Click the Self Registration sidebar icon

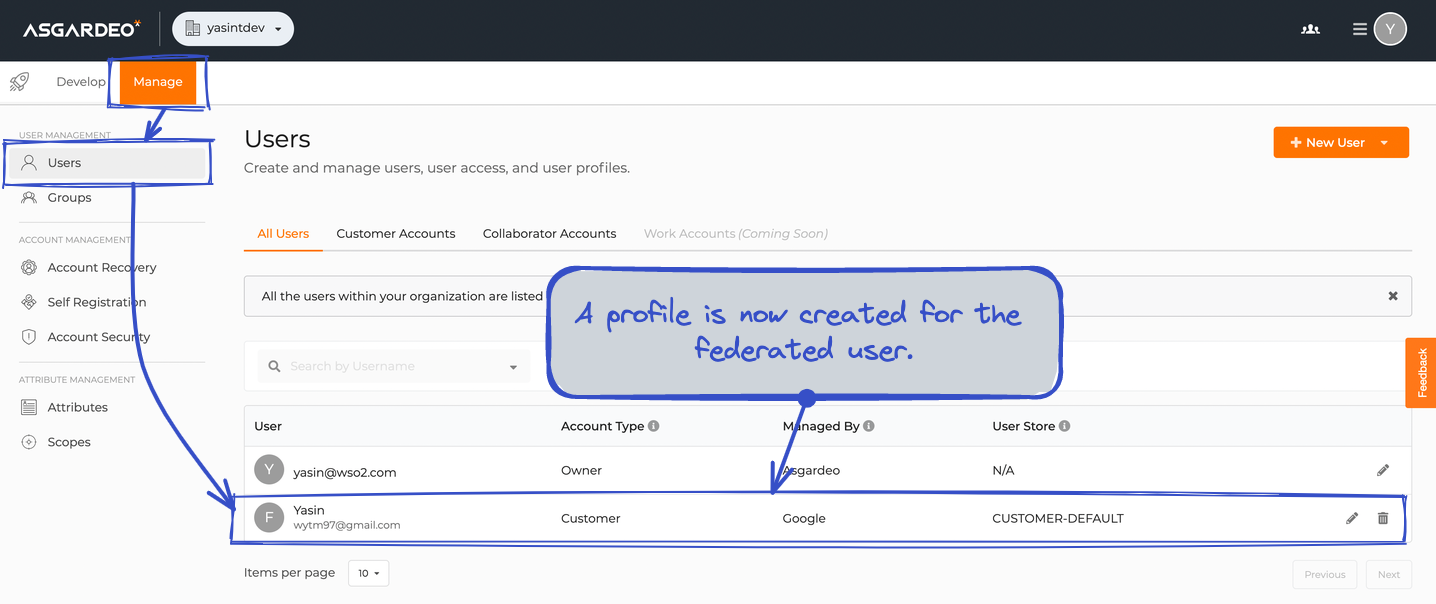[29, 302]
